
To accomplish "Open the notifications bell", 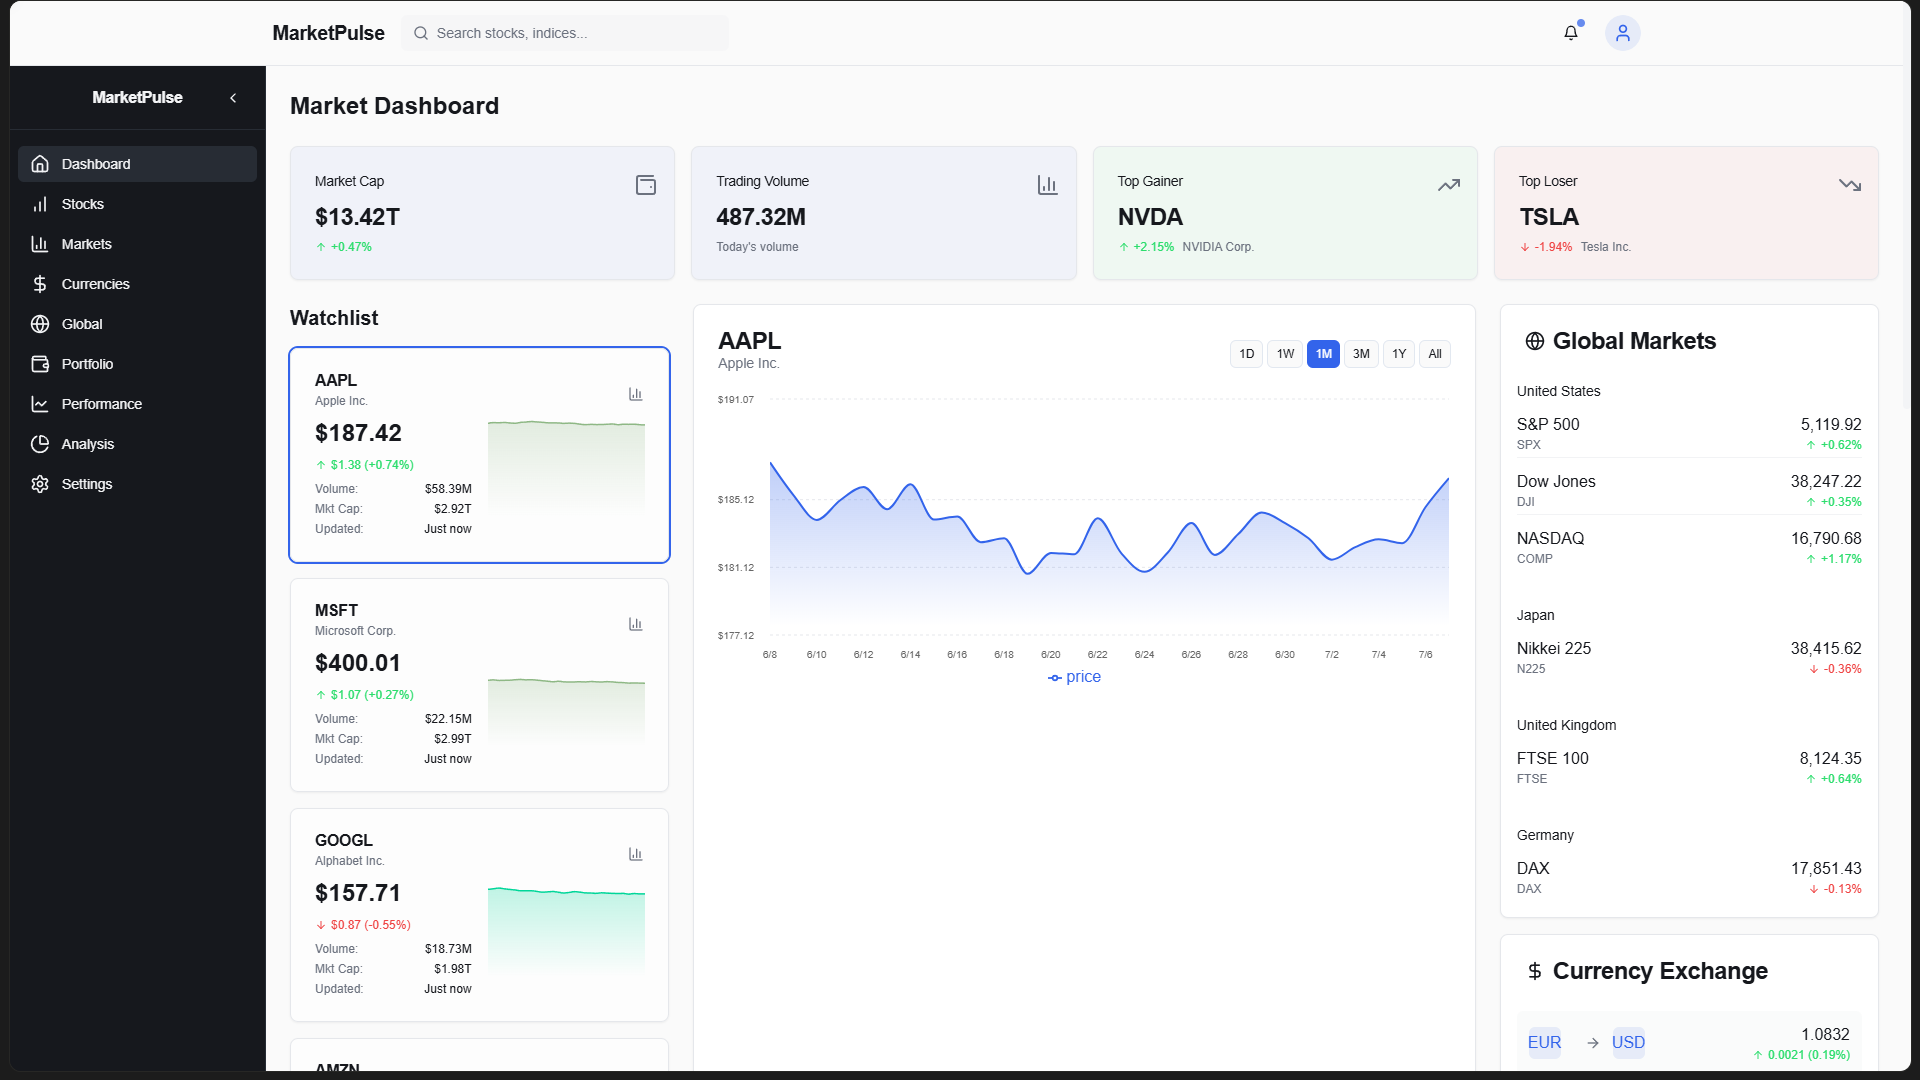I will click(1571, 33).
